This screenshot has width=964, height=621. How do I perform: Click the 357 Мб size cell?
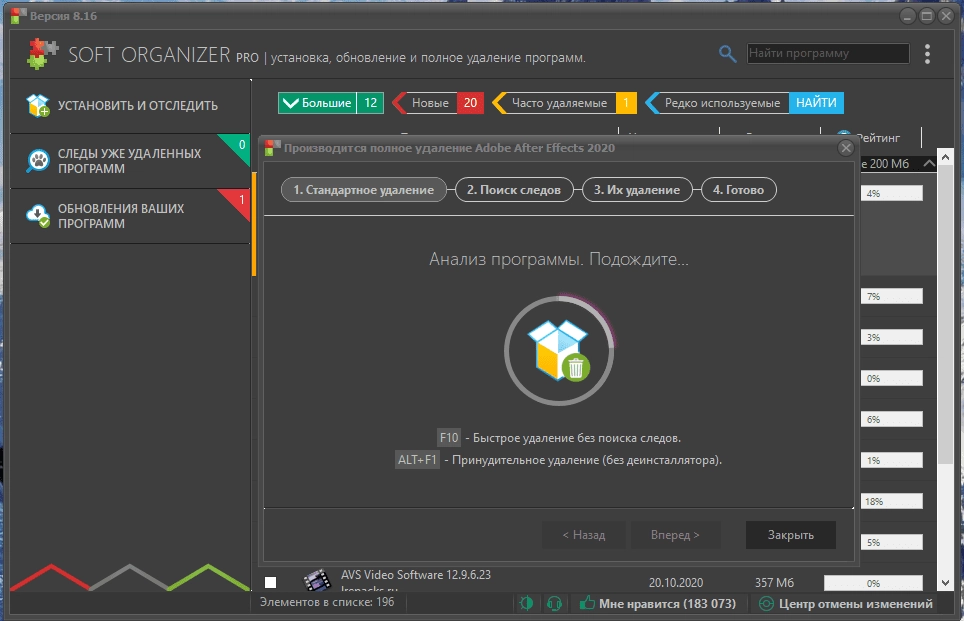tap(774, 582)
